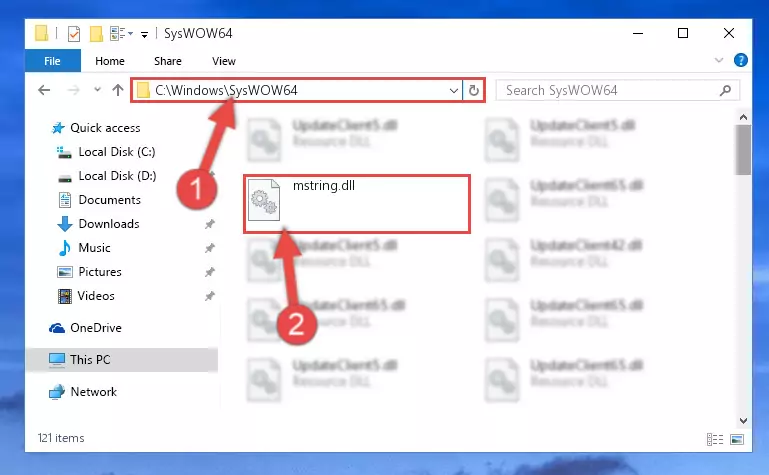Open recent locations dropdown arrow
This screenshot has height=475, width=769.
tap(97, 90)
